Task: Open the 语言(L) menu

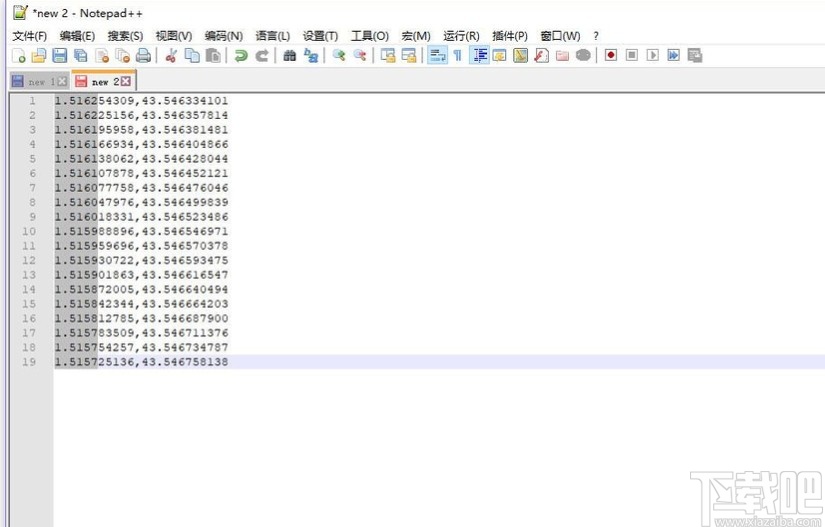Action: click(x=273, y=36)
